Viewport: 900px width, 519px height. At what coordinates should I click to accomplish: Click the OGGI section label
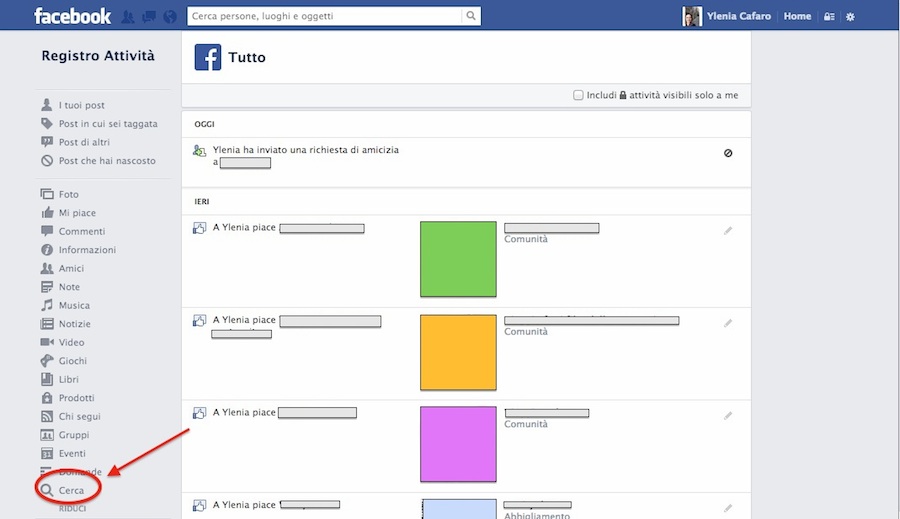pos(204,124)
